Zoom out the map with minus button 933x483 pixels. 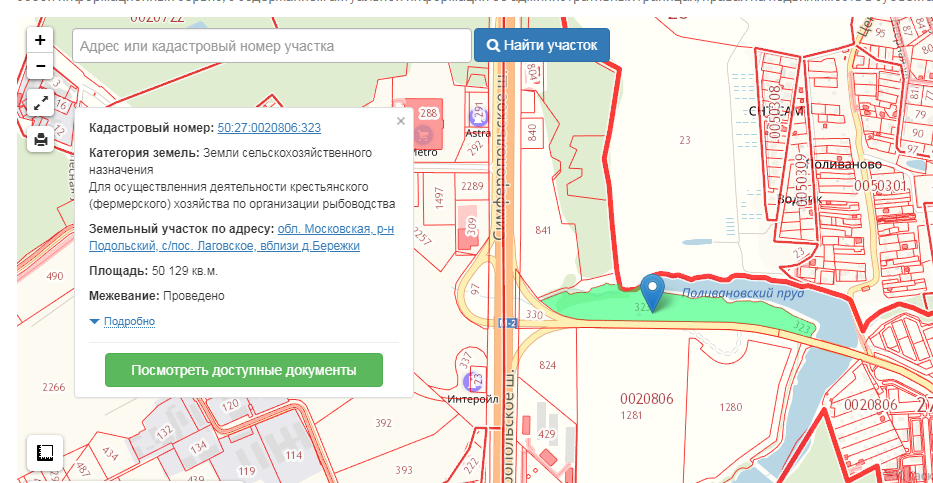coord(40,67)
